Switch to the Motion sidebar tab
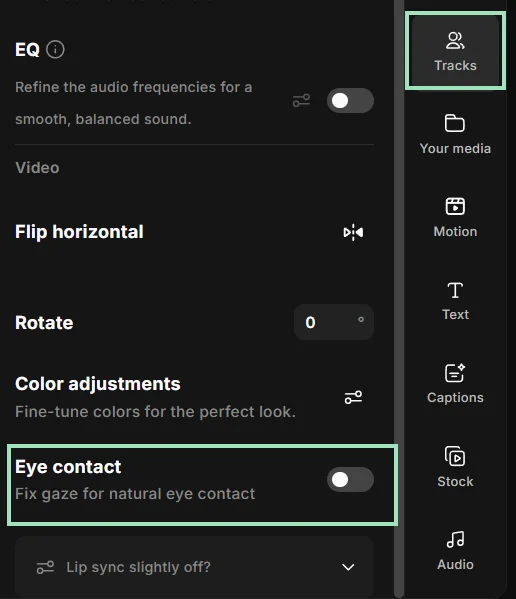The height and width of the screenshot is (599, 516). point(455,217)
